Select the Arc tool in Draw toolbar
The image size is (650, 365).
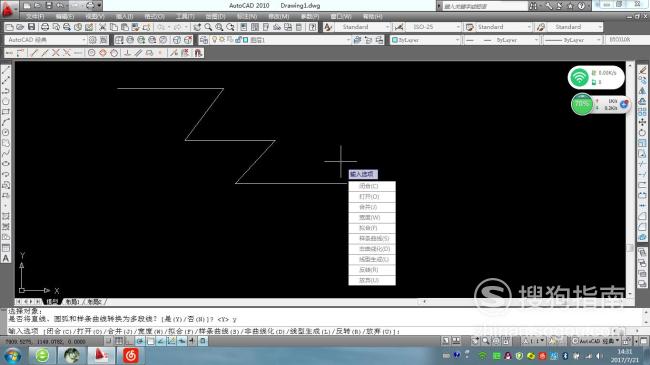(6, 122)
